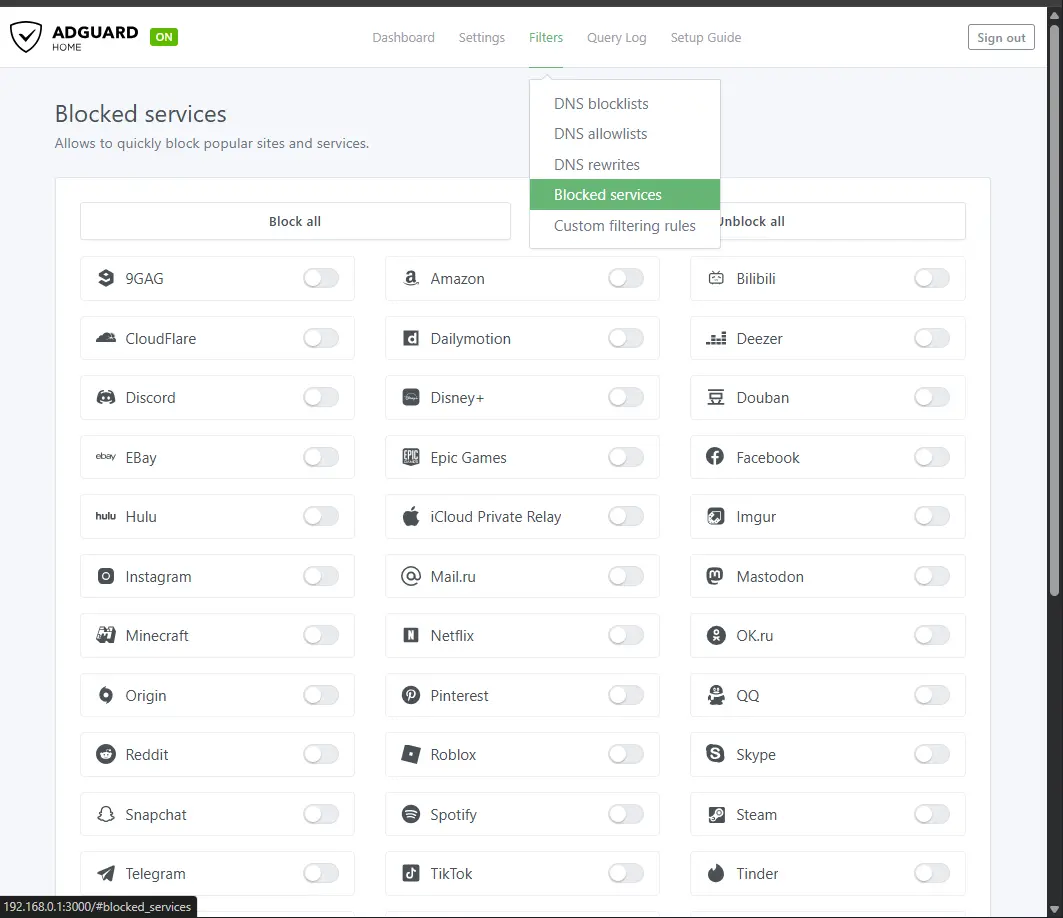The image size is (1063, 918).
Task: Click the Pinterest service icon
Action: [411, 695]
